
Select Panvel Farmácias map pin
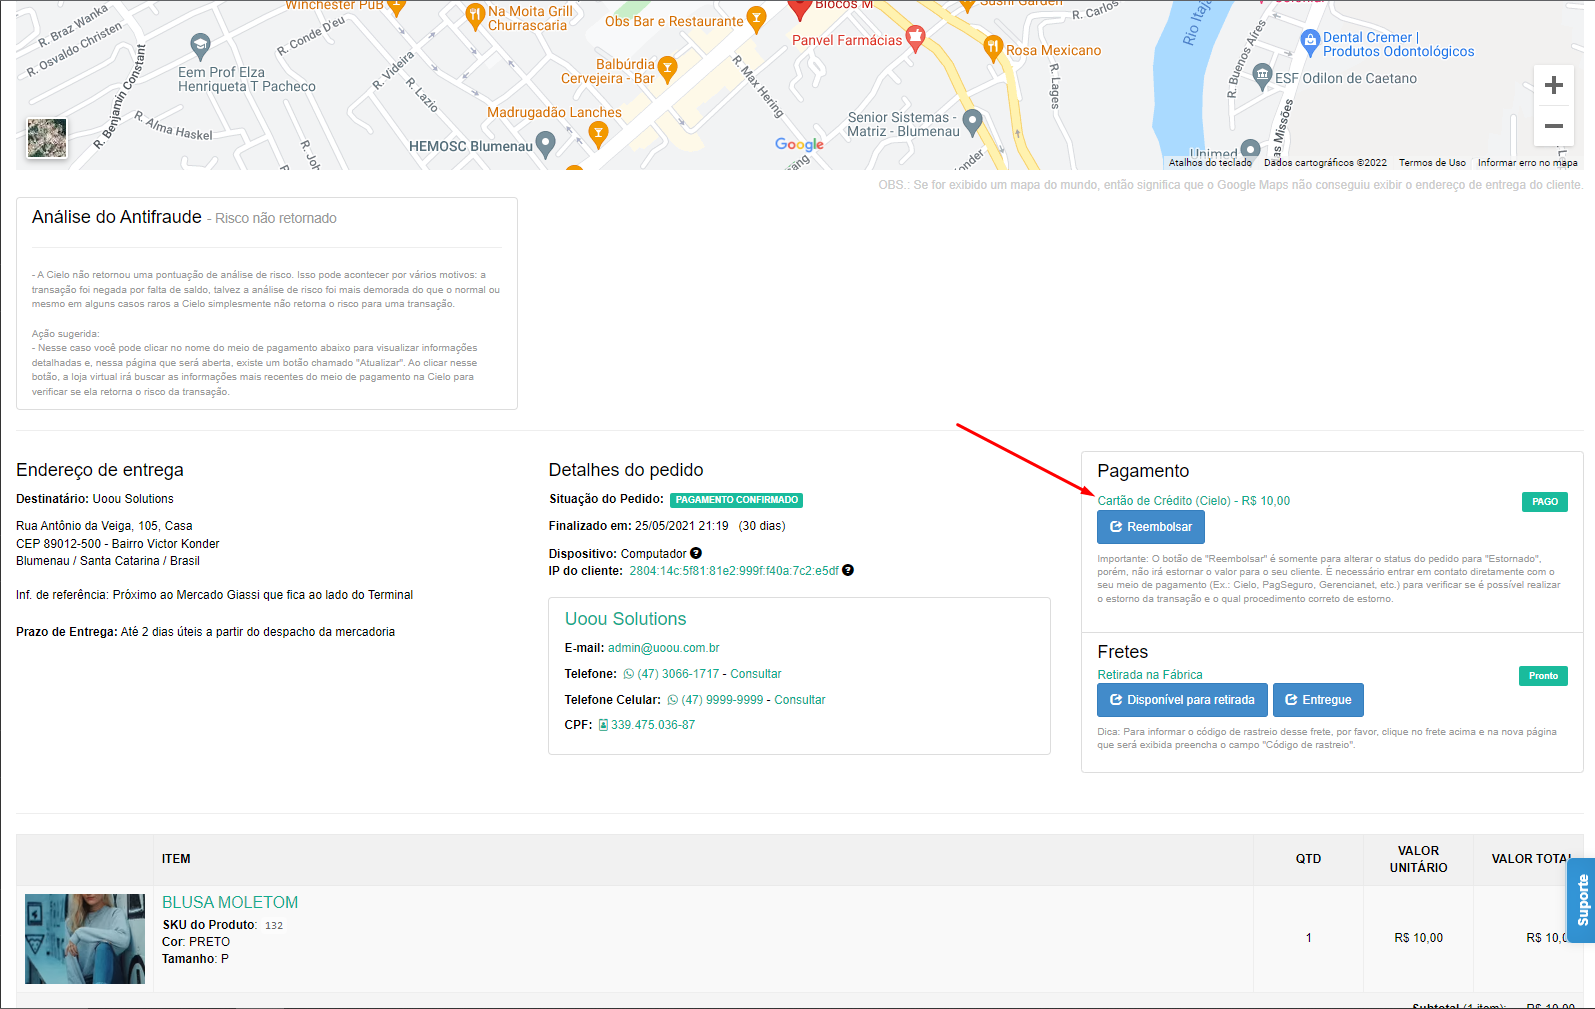tap(915, 38)
